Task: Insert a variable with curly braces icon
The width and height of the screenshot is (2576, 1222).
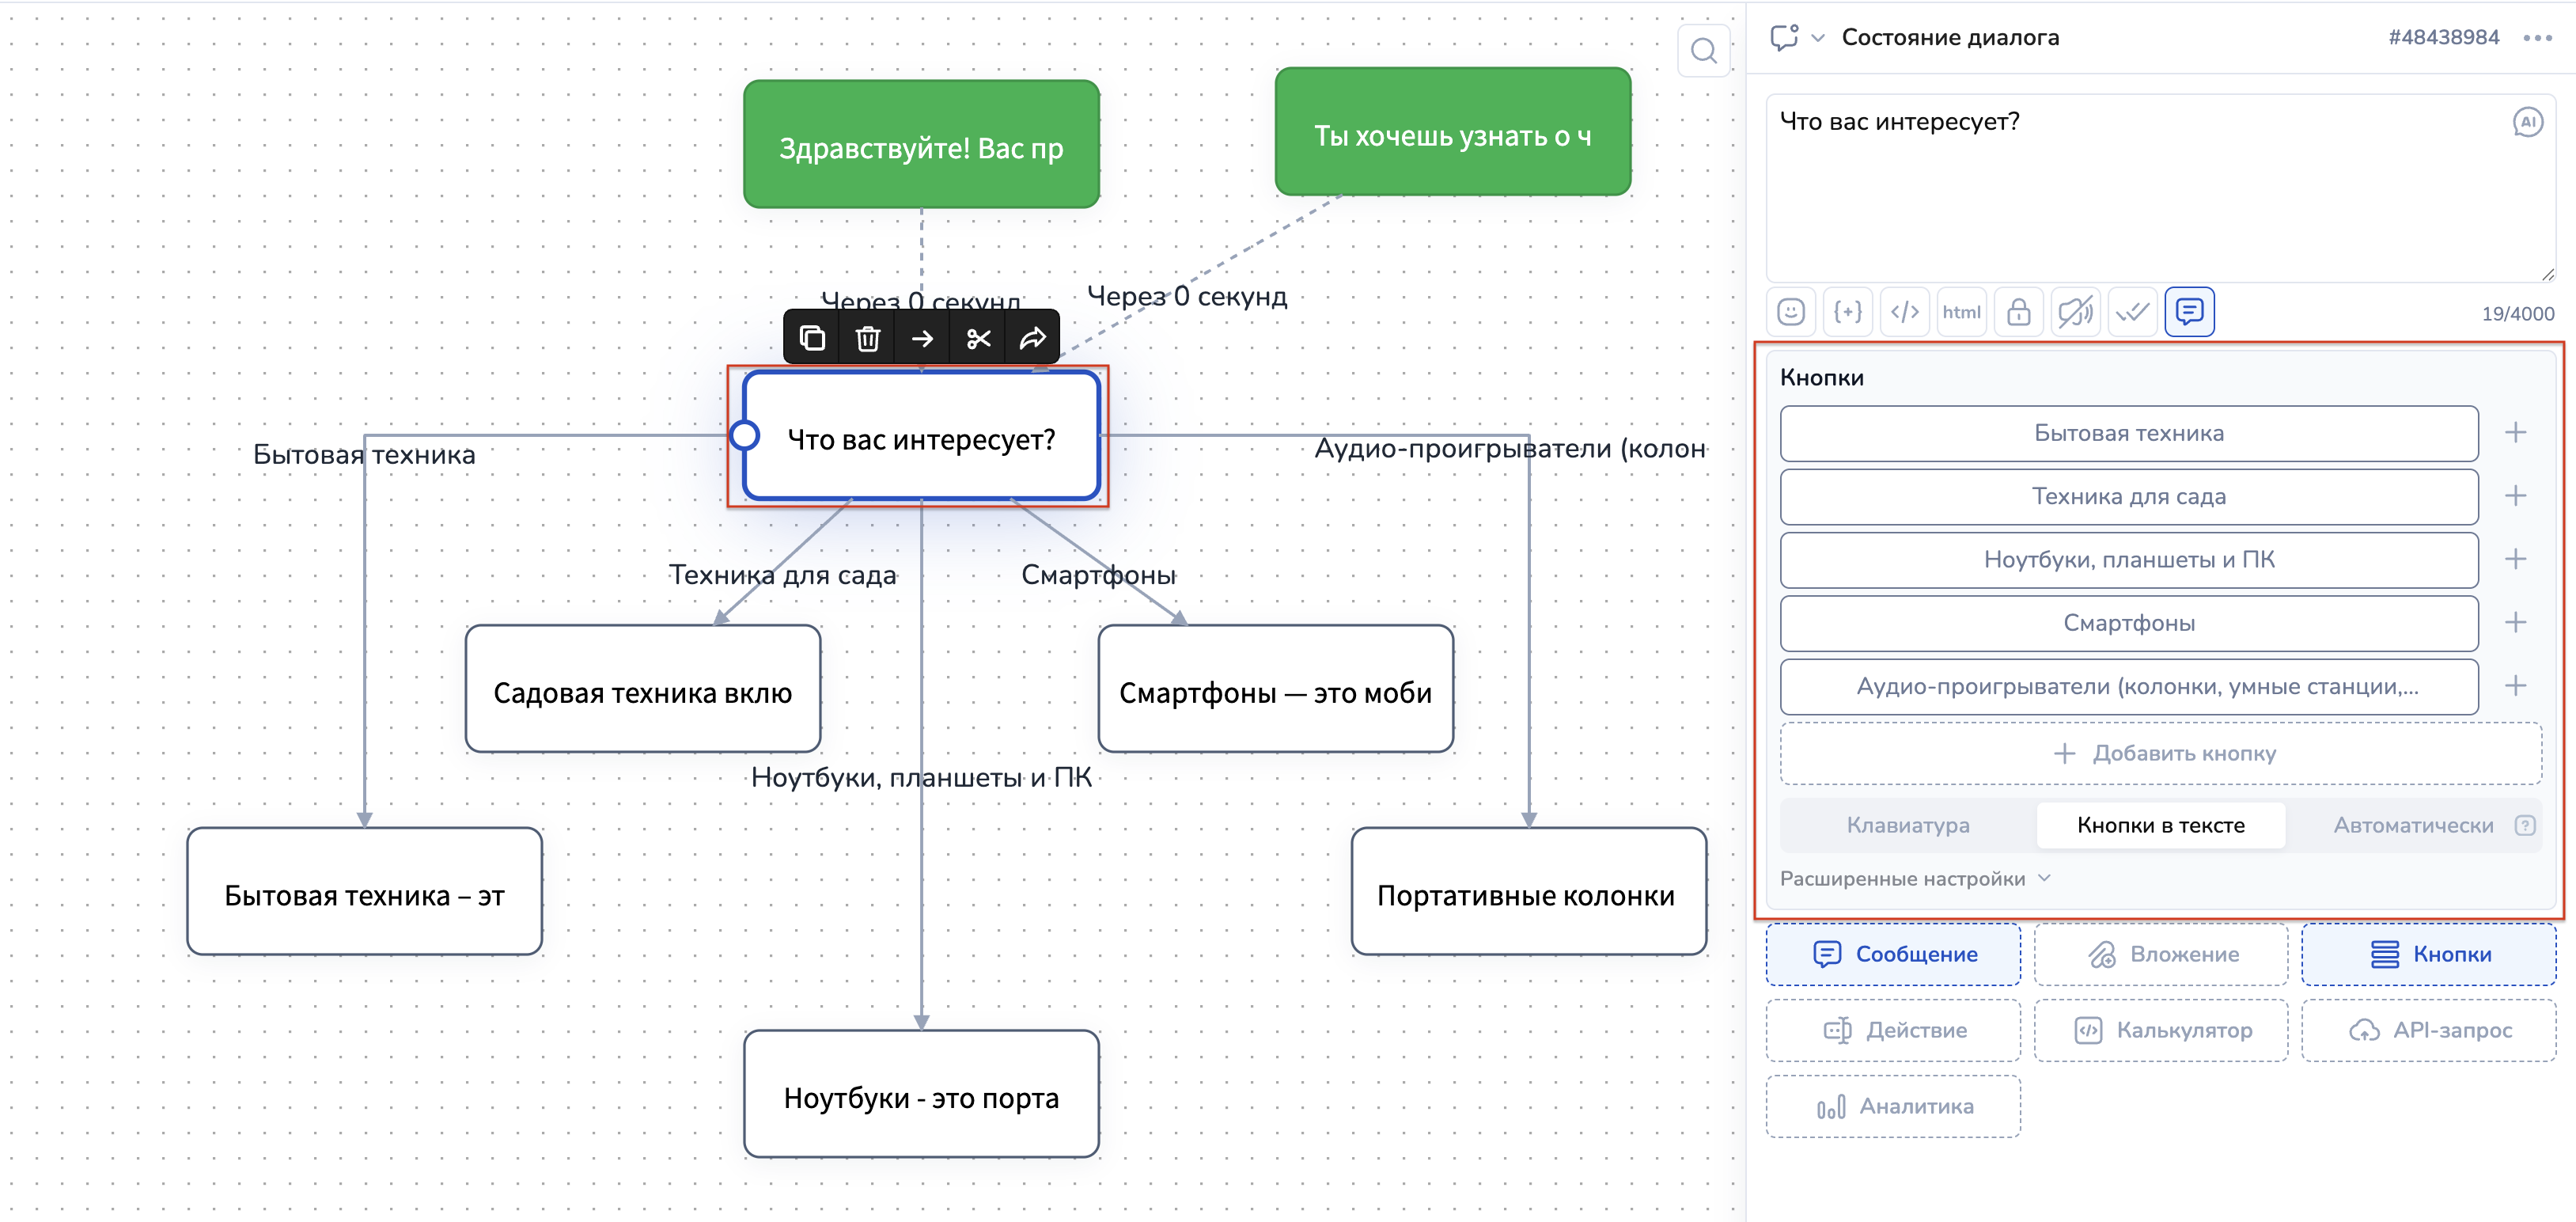Action: point(1847,312)
